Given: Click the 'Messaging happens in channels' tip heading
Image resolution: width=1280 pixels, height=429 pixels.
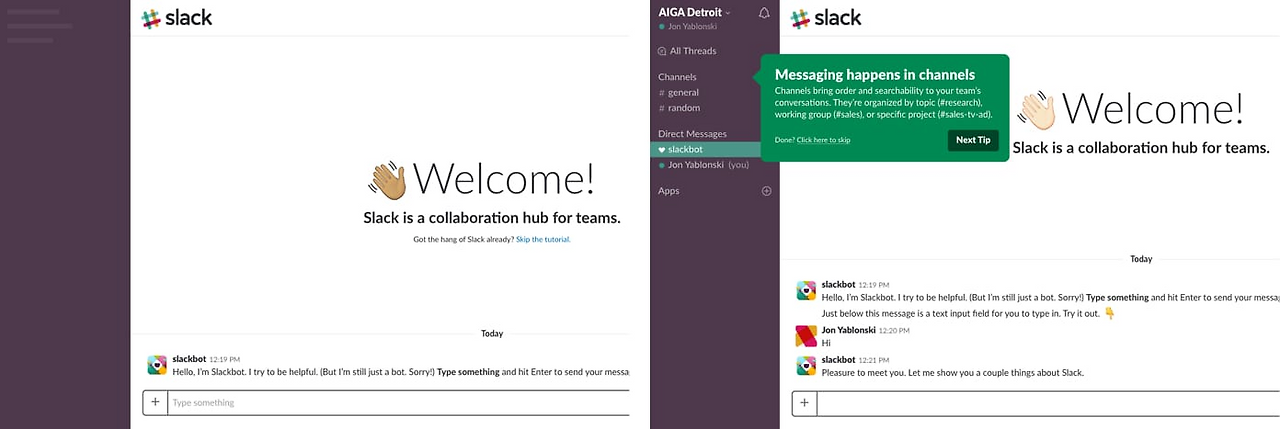Looking at the screenshot, I should 875,75.
